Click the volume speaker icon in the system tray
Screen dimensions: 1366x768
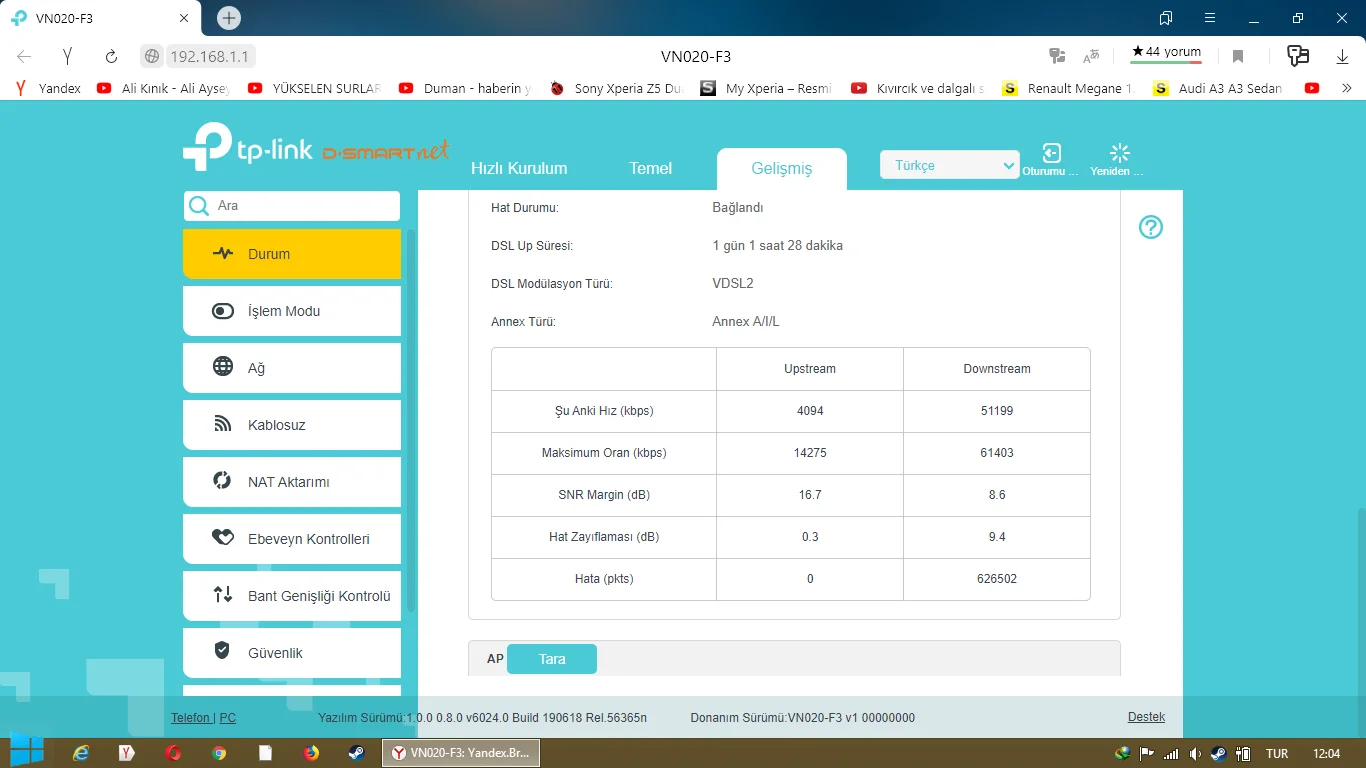[x=1196, y=753]
